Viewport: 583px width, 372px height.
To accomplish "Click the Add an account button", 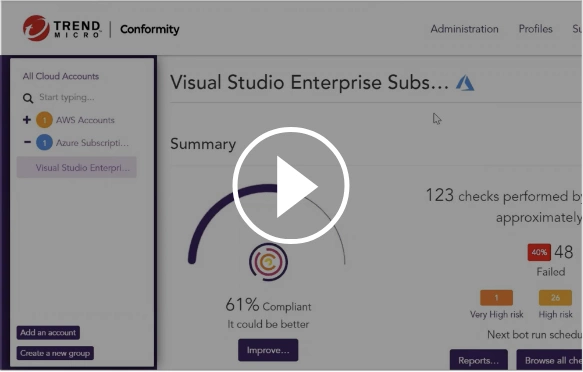I will pyautogui.click(x=48, y=333).
